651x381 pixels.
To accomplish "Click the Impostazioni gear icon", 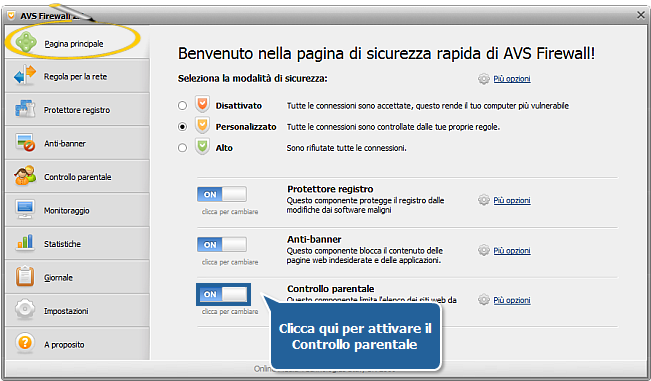I will 25,310.
